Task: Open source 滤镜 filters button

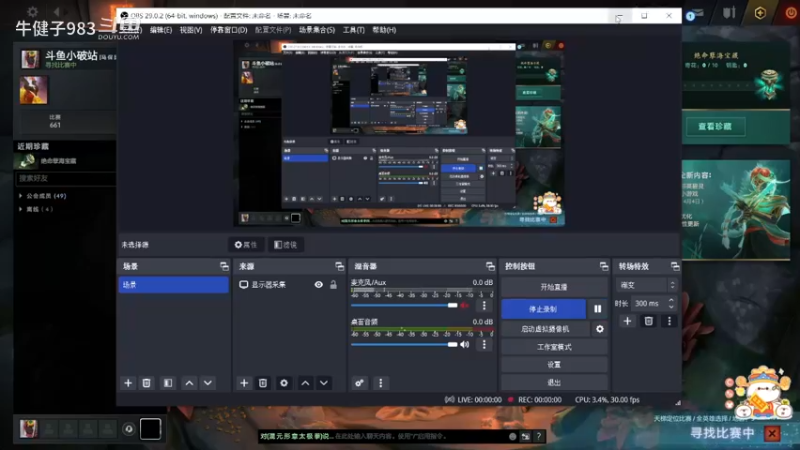Action: 286,245
